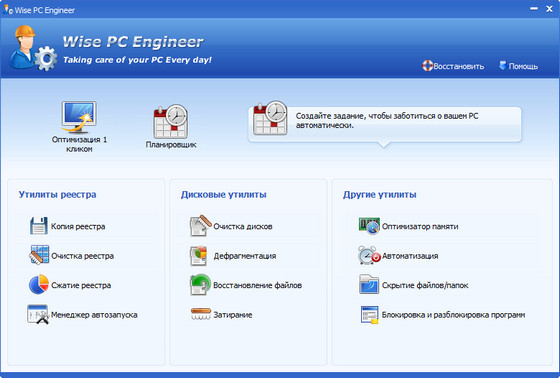Image resolution: width=560 pixels, height=378 pixels.
Task: Click the Автоматизация alarm clock icon
Action: pyautogui.click(x=369, y=255)
